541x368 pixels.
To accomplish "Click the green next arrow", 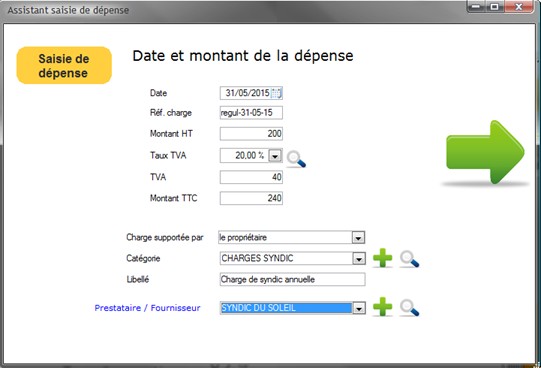I will pos(485,152).
